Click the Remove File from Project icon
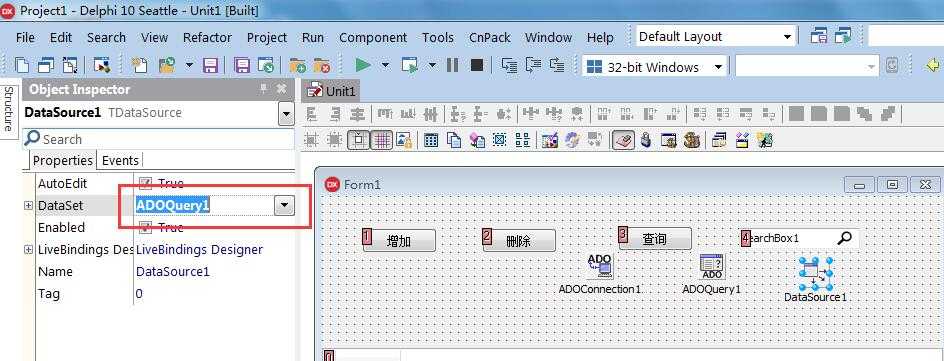 click(x=321, y=65)
